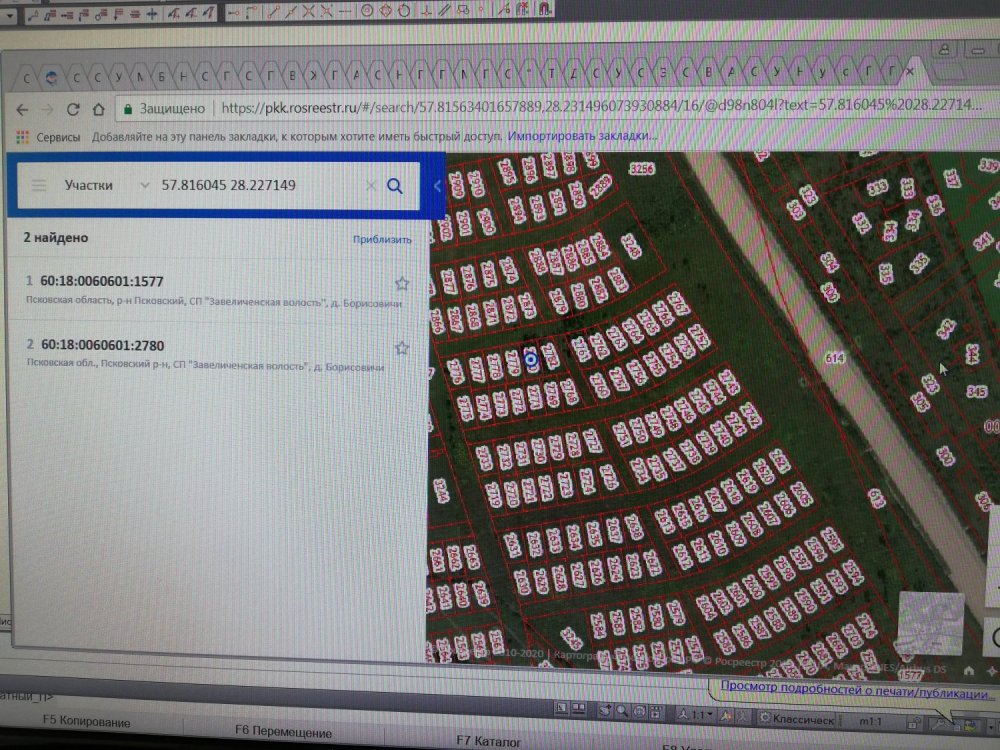
Task: Star the parcel 60:18:0060601:2780 as favorite
Action: [402, 348]
